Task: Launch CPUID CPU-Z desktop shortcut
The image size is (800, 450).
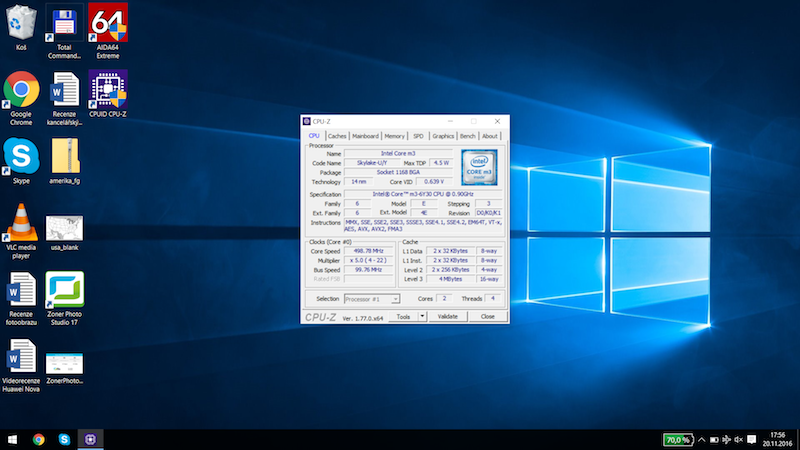Action: click(x=108, y=94)
